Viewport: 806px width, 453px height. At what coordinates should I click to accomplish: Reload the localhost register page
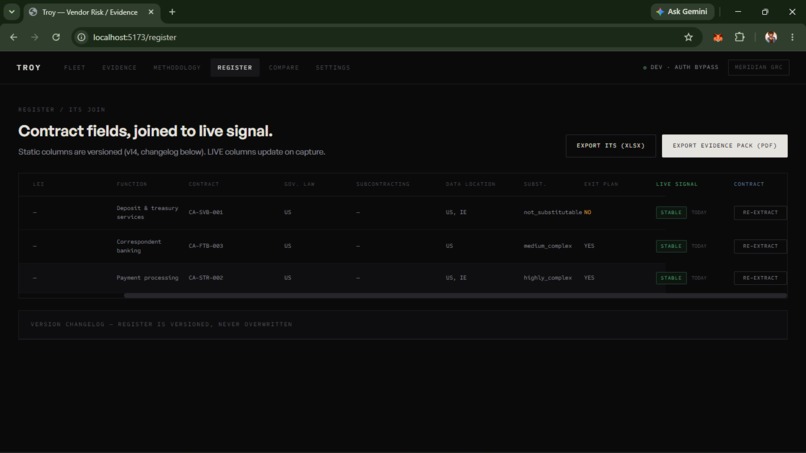tap(56, 37)
